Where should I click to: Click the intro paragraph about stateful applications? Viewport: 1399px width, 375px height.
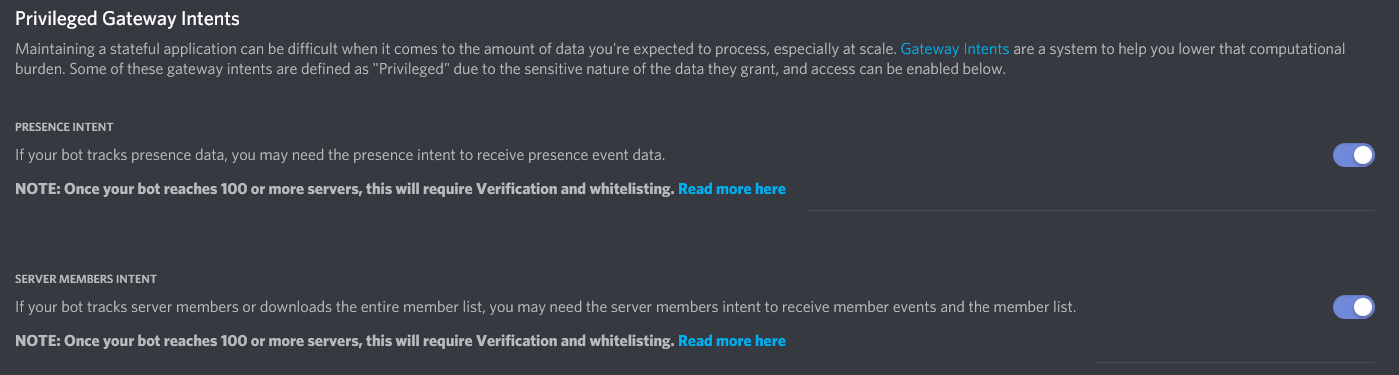click(x=680, y=59)
